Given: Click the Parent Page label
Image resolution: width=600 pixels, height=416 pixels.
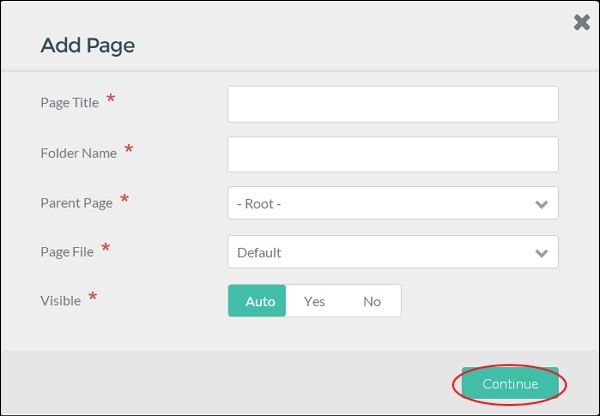Looking at the screenshot, I should tap(76, 203).
